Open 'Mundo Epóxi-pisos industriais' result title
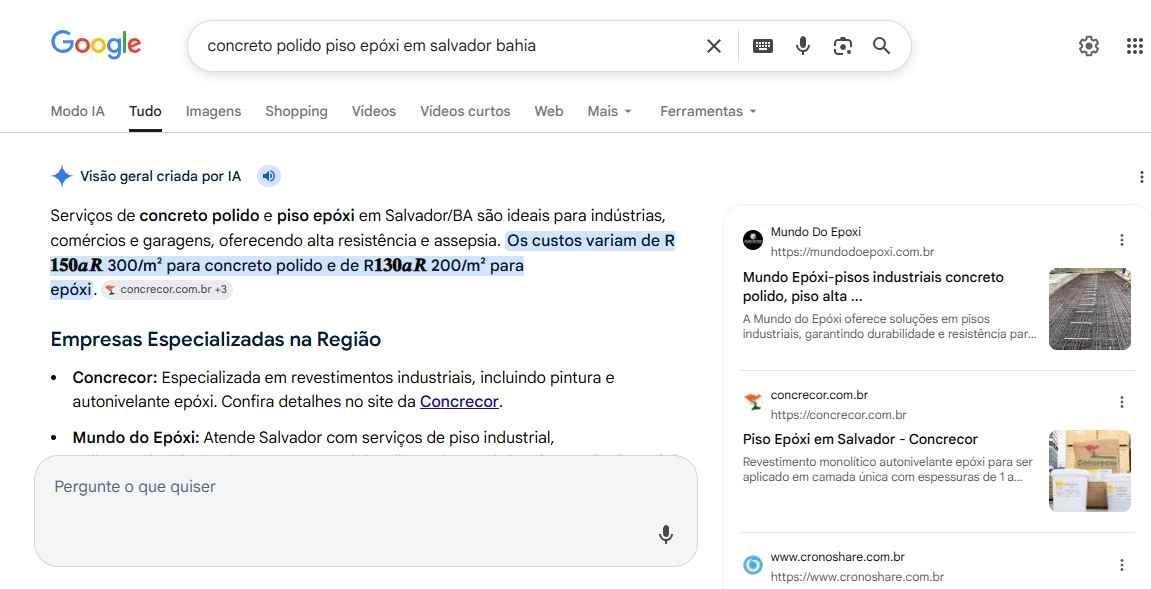 (x=874, y=286)
